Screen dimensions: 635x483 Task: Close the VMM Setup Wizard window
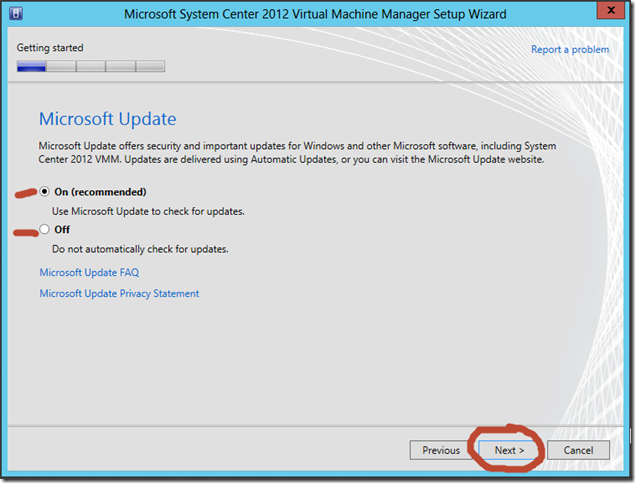[x=611, y=10]
